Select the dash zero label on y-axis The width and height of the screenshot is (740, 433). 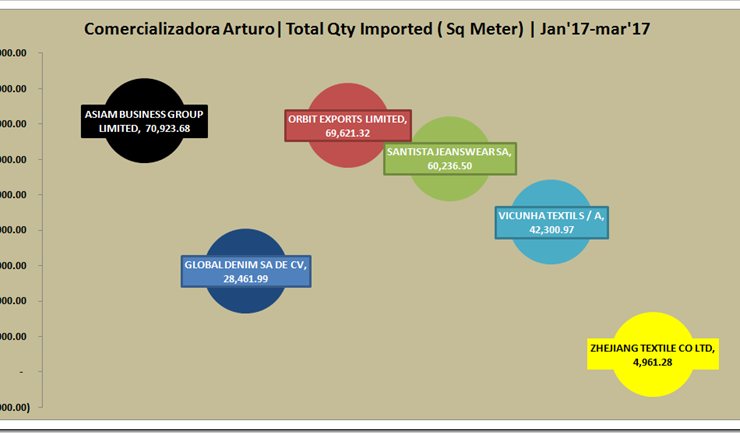coord(19,371)
